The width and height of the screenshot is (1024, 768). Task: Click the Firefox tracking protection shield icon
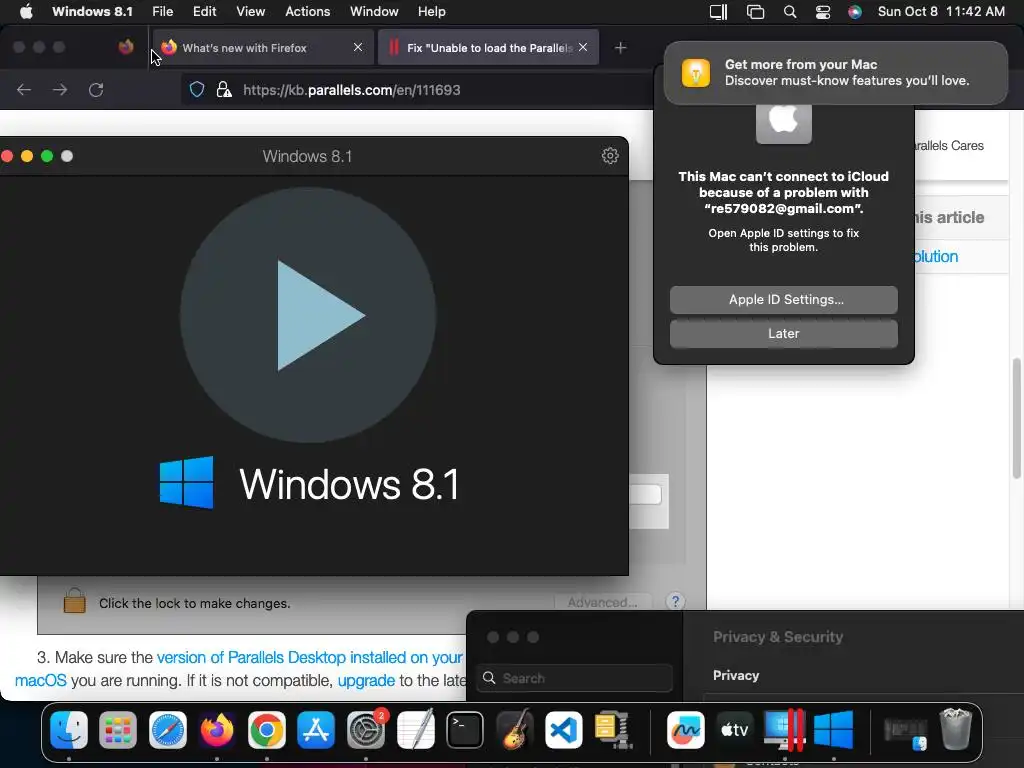[197, 89]
